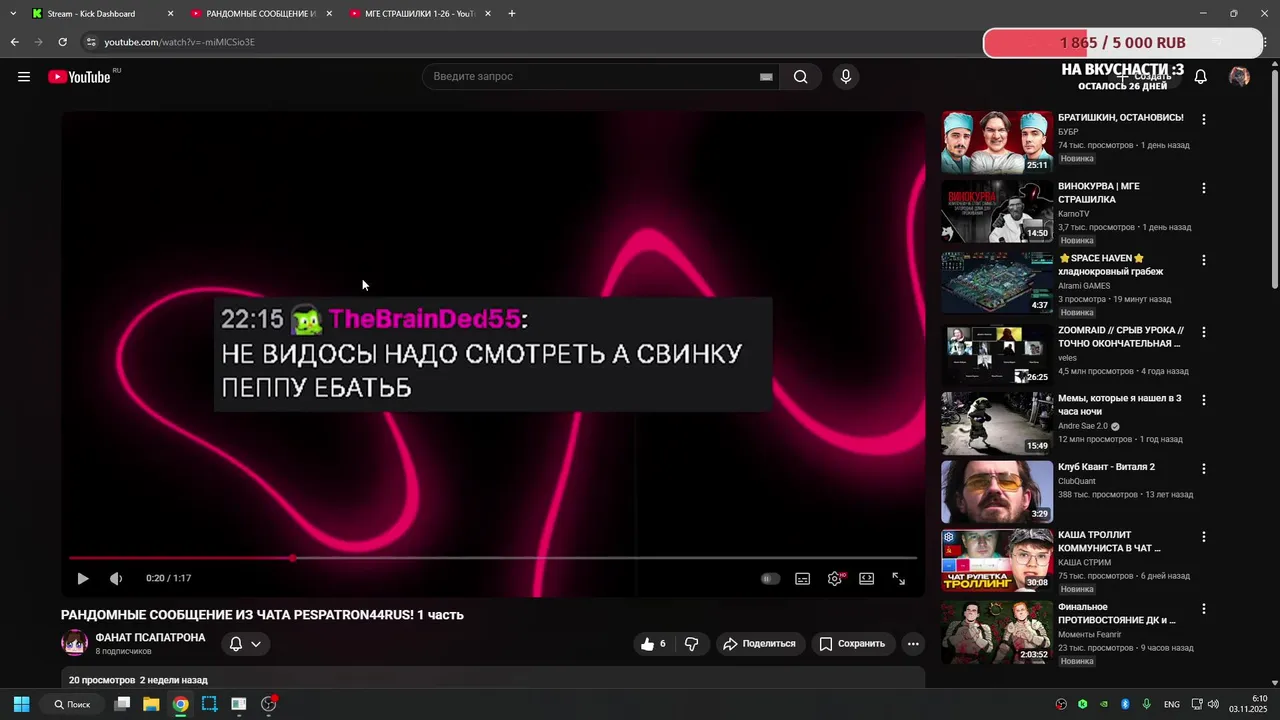Seek on the red video progress bar
This screenshot has height=720, width=1280.
pyautogui.click(x=492, y=558)
